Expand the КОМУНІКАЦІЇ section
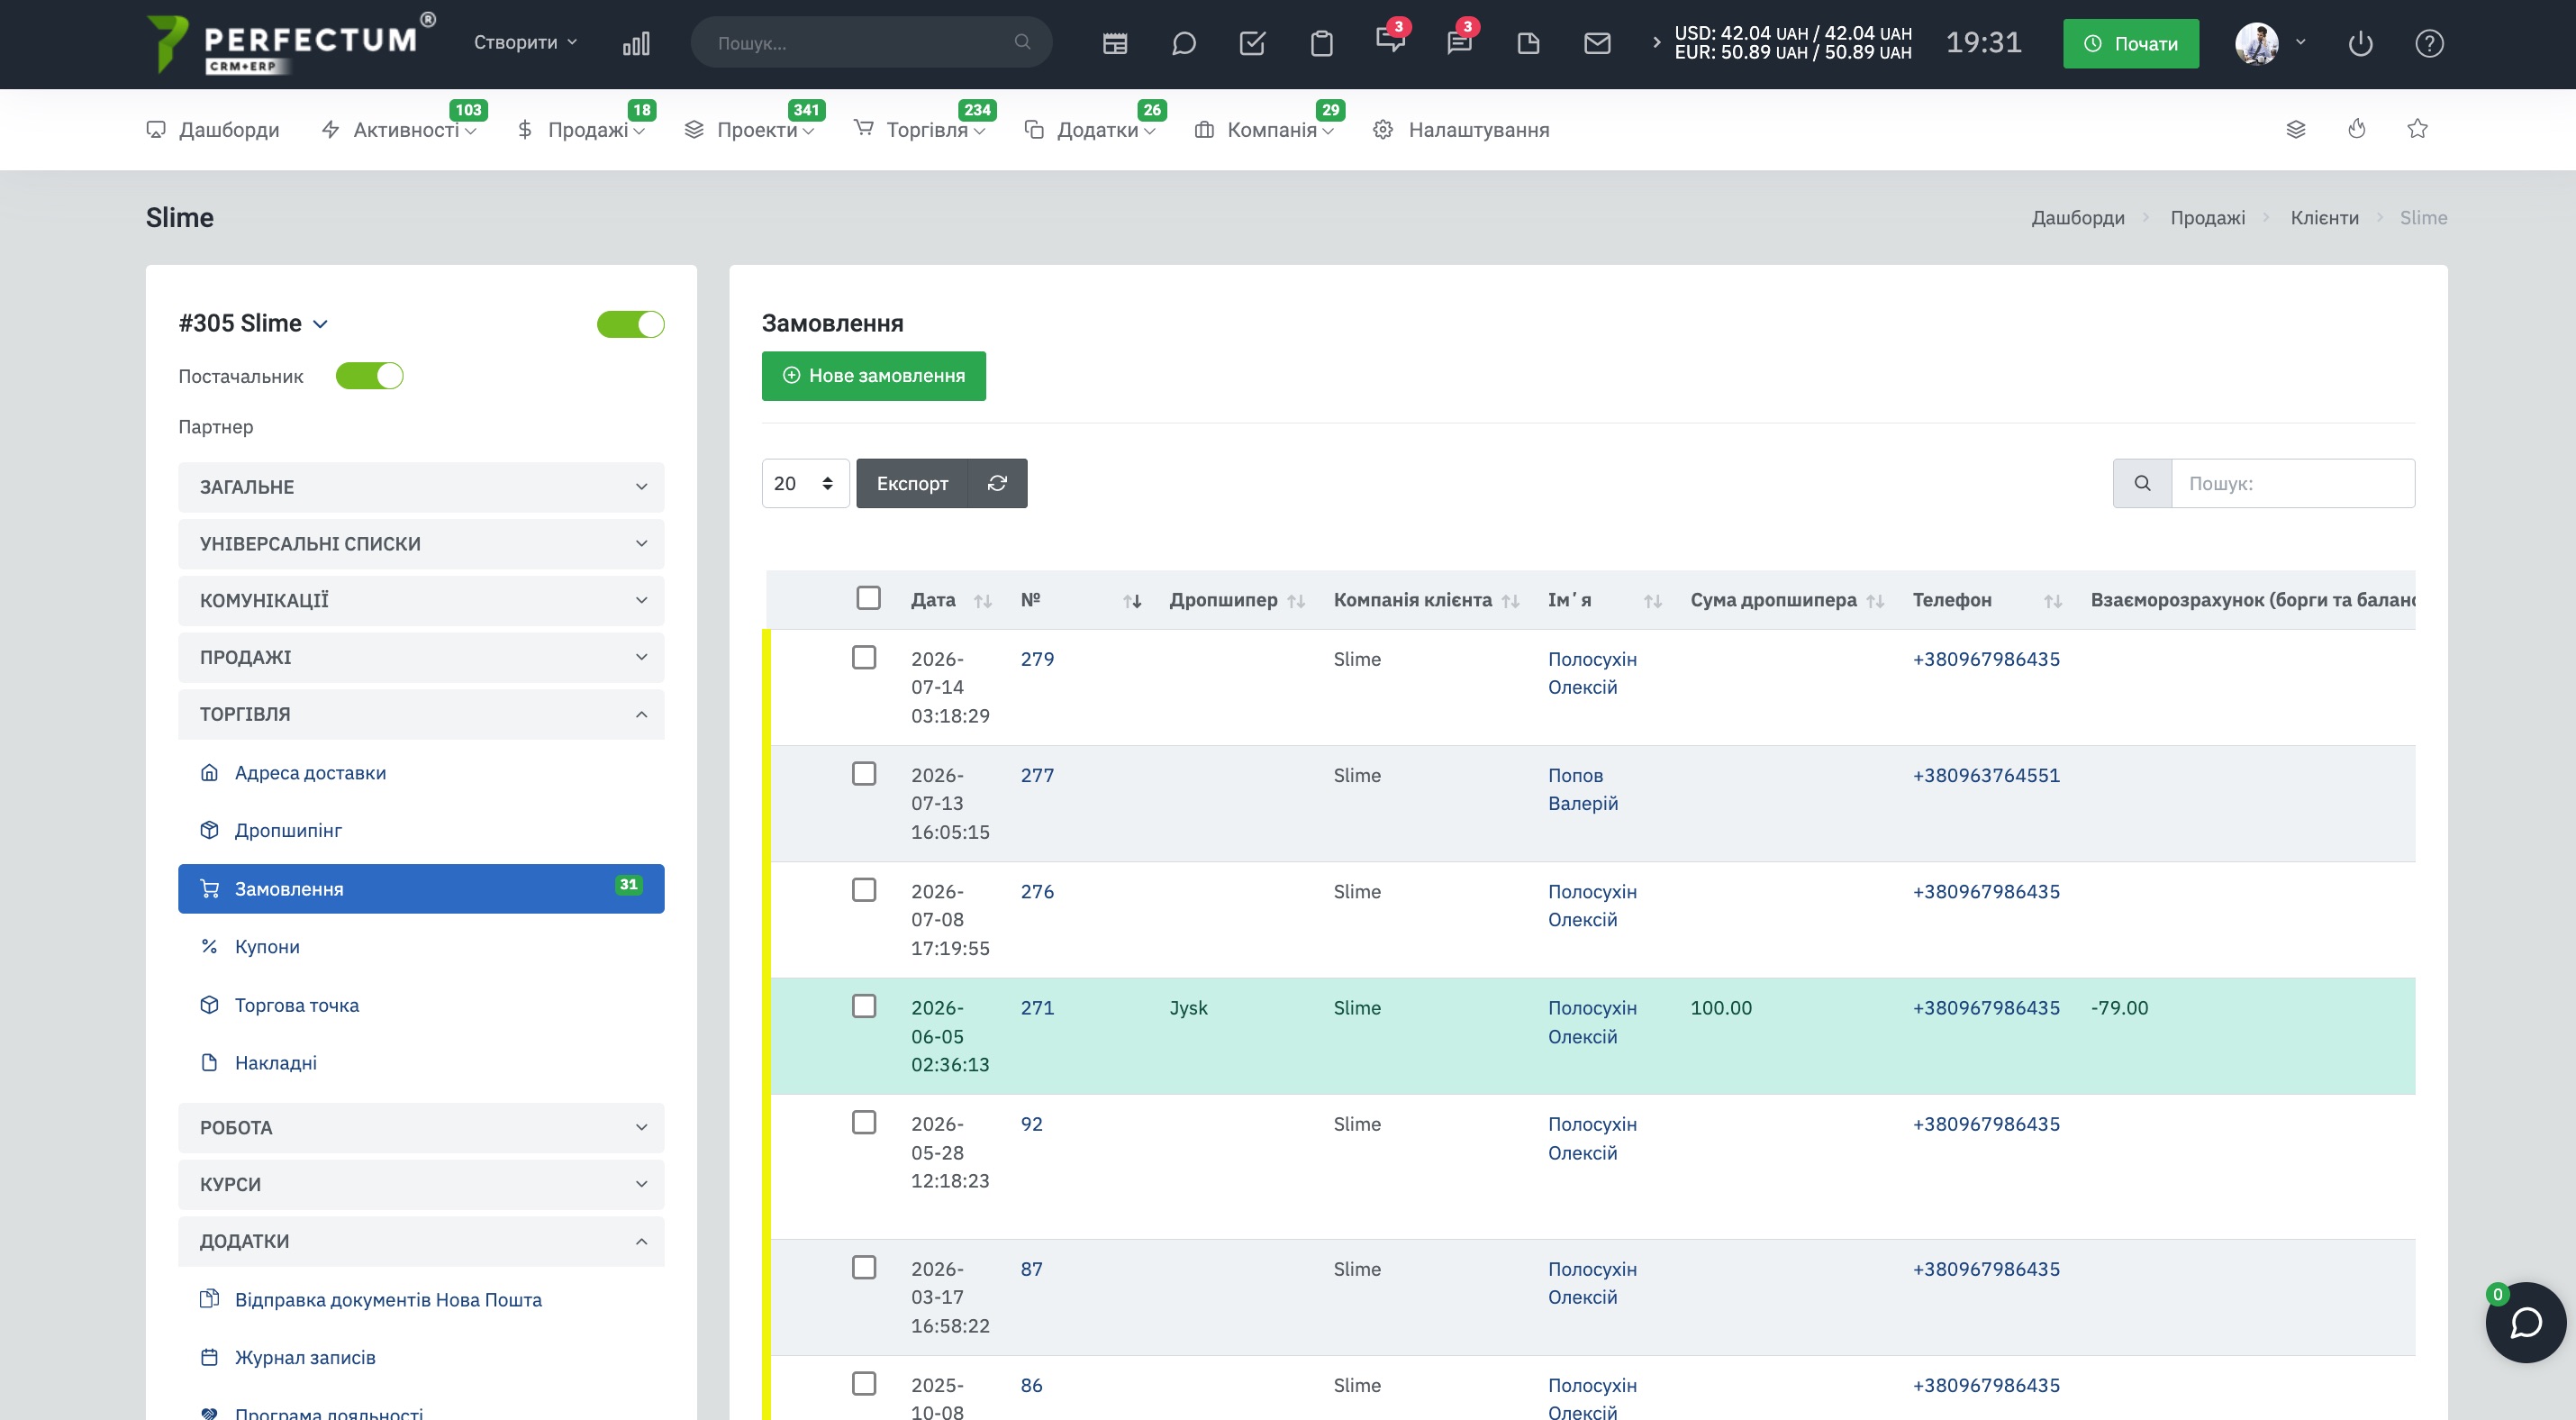 click(x=421, y=600)
